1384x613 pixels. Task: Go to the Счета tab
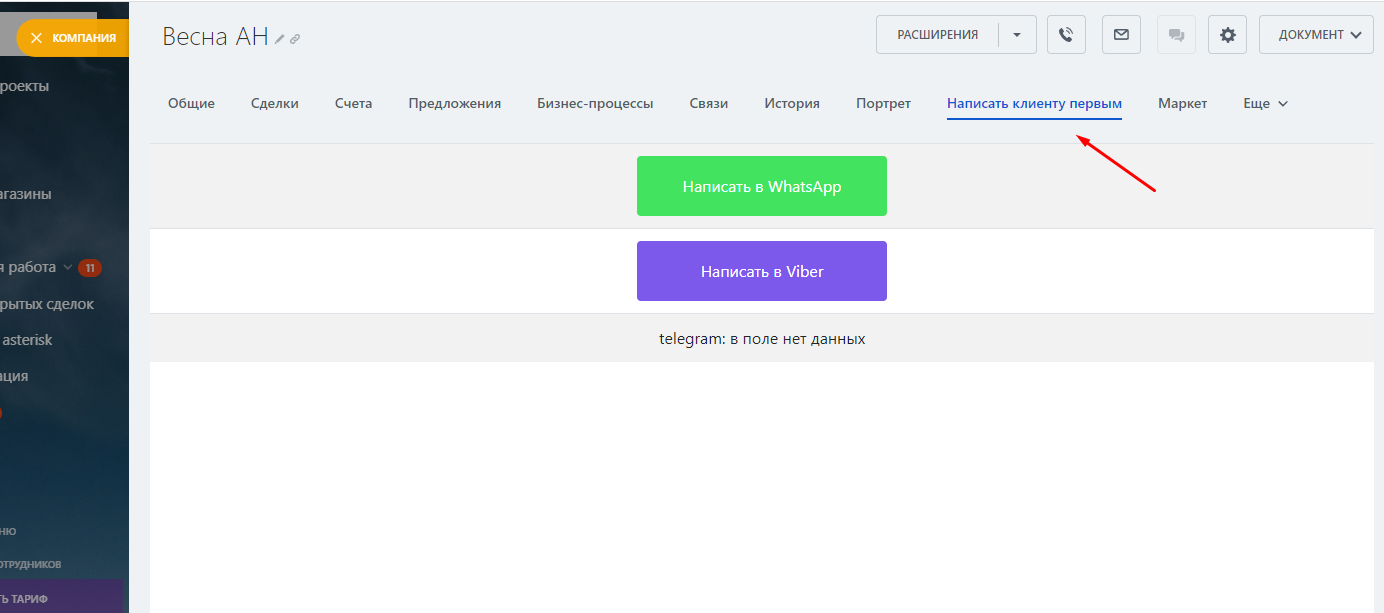pos(353,103)
